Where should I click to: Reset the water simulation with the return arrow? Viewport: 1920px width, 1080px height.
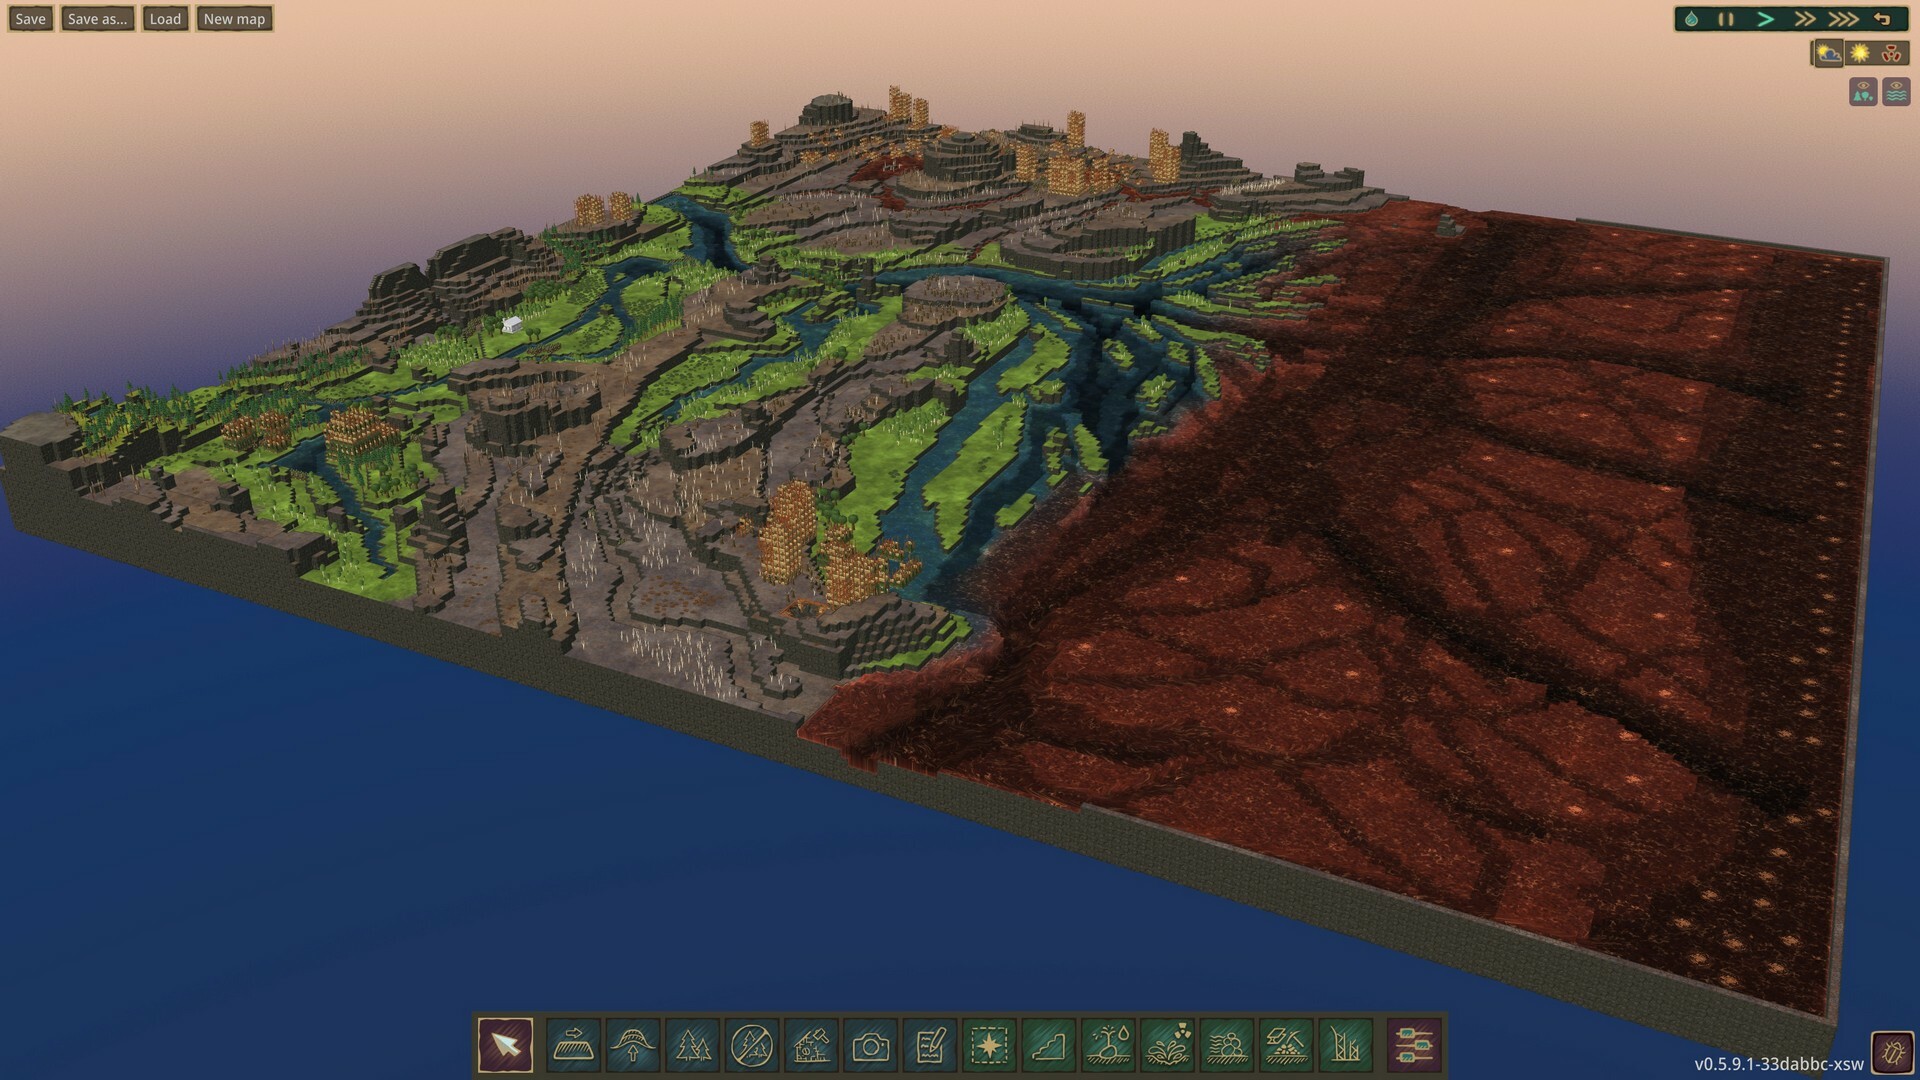point(1883,19)
